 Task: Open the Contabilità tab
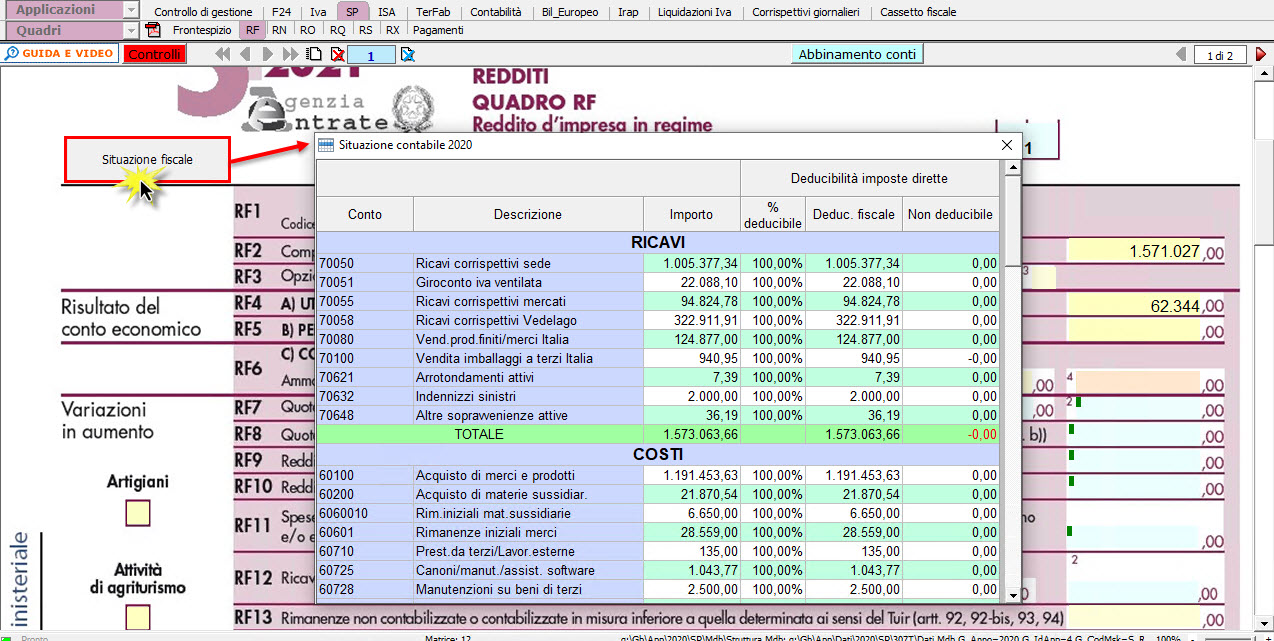coord(495,12)
